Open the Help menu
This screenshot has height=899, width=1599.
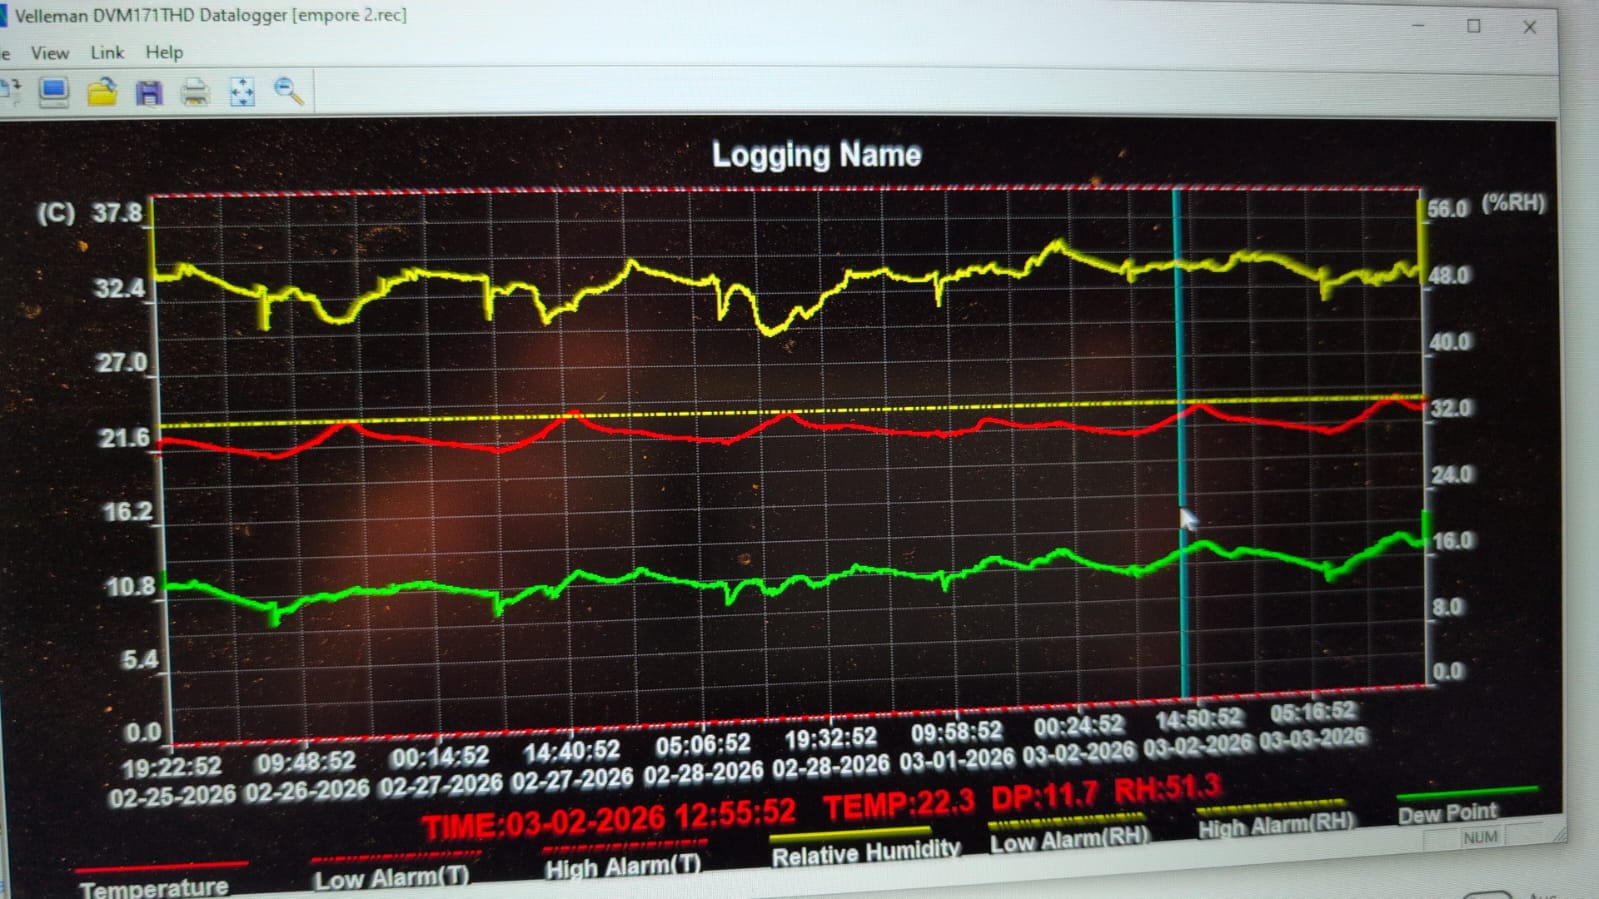pyautogui.click(x=164, y=53)
